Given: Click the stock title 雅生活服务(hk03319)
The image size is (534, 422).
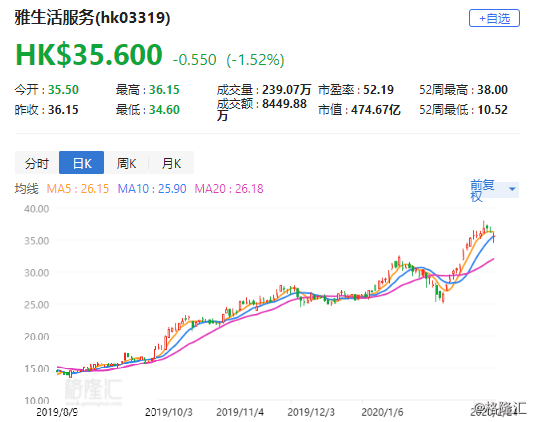Looking at the screenshot, I should 92,17.
